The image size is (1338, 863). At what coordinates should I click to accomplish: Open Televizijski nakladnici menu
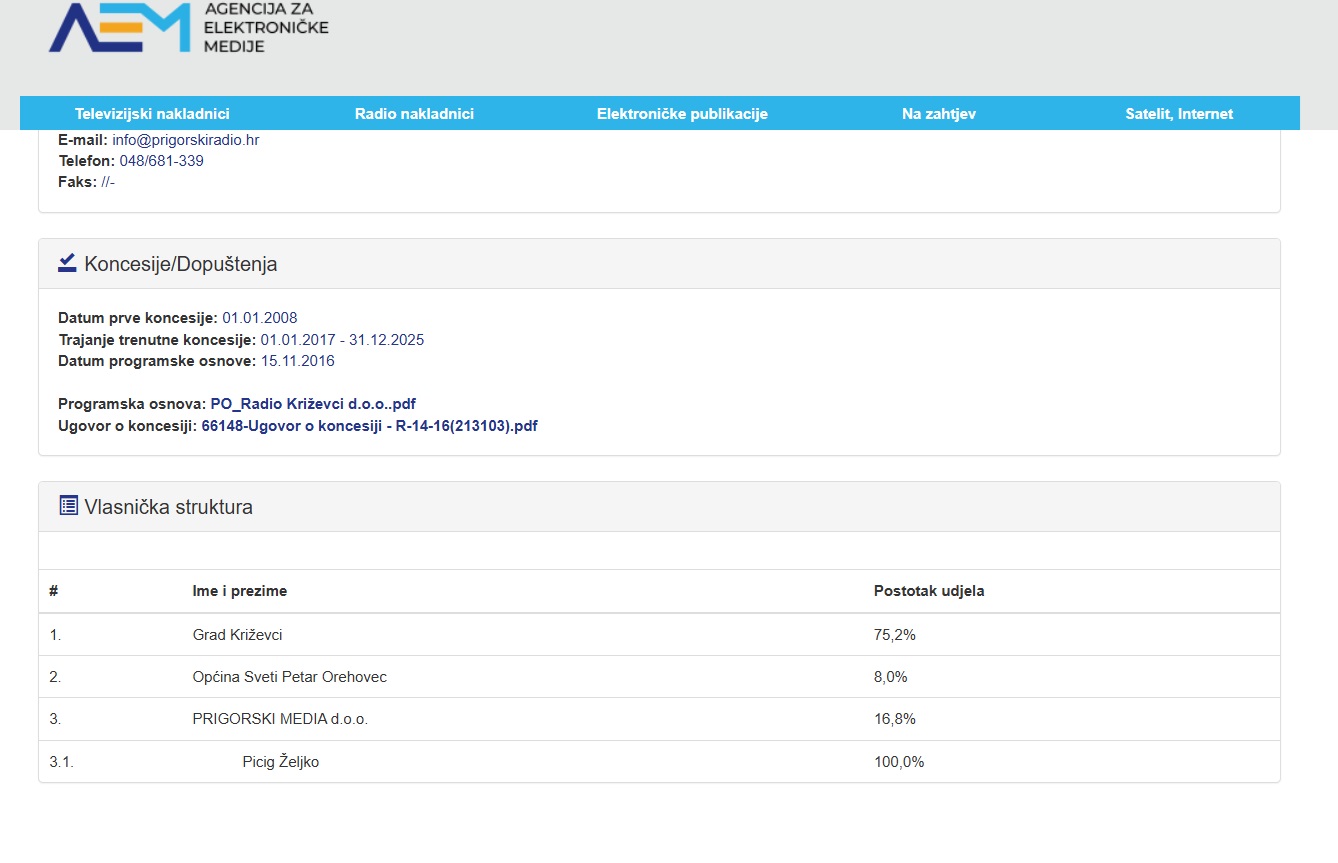point(152,114)
